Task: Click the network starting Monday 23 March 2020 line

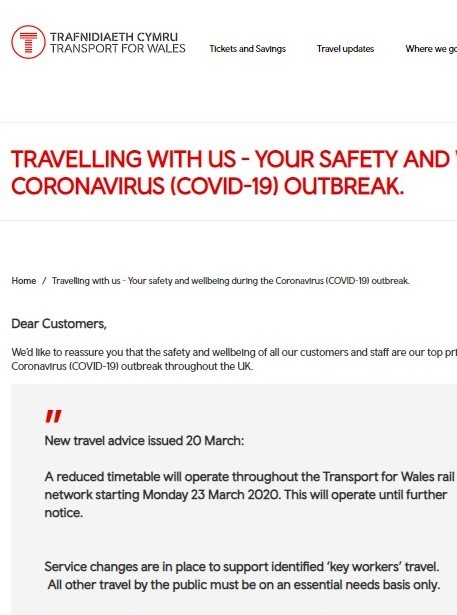Action: click(246, 495)
